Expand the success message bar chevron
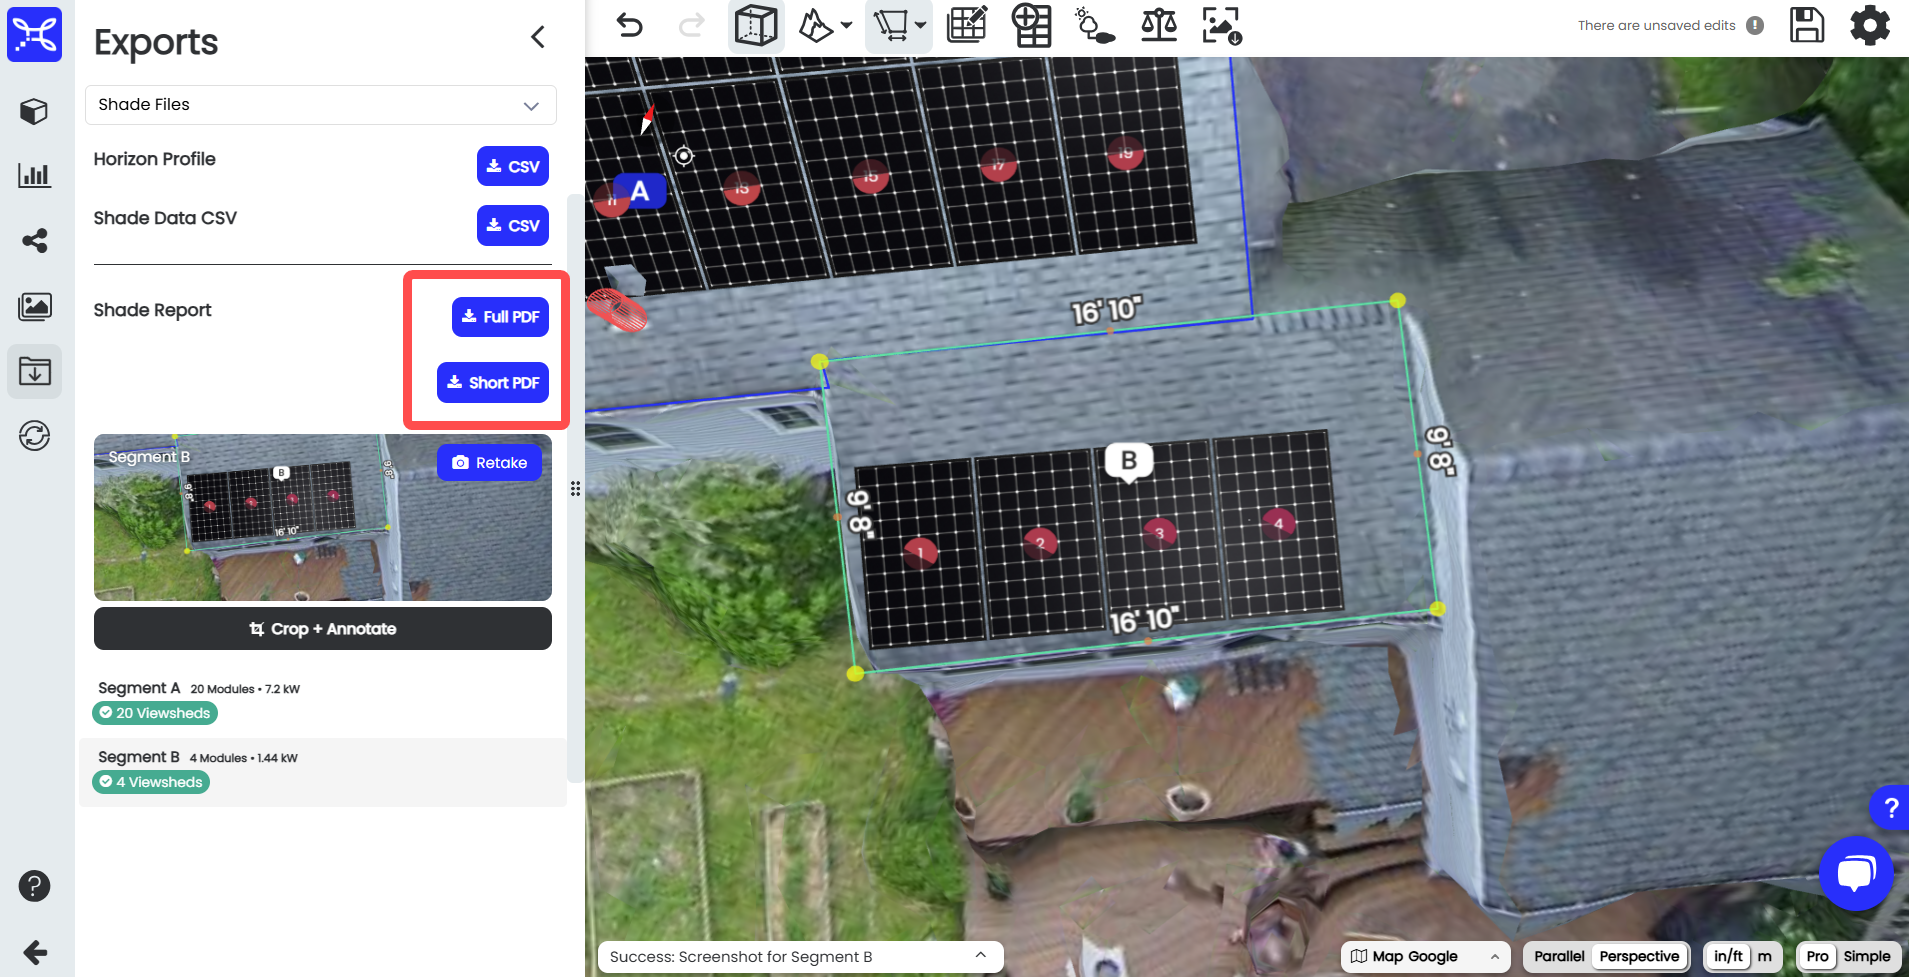The width and height of the screenshot is (1909, 977). pos(981,956)
